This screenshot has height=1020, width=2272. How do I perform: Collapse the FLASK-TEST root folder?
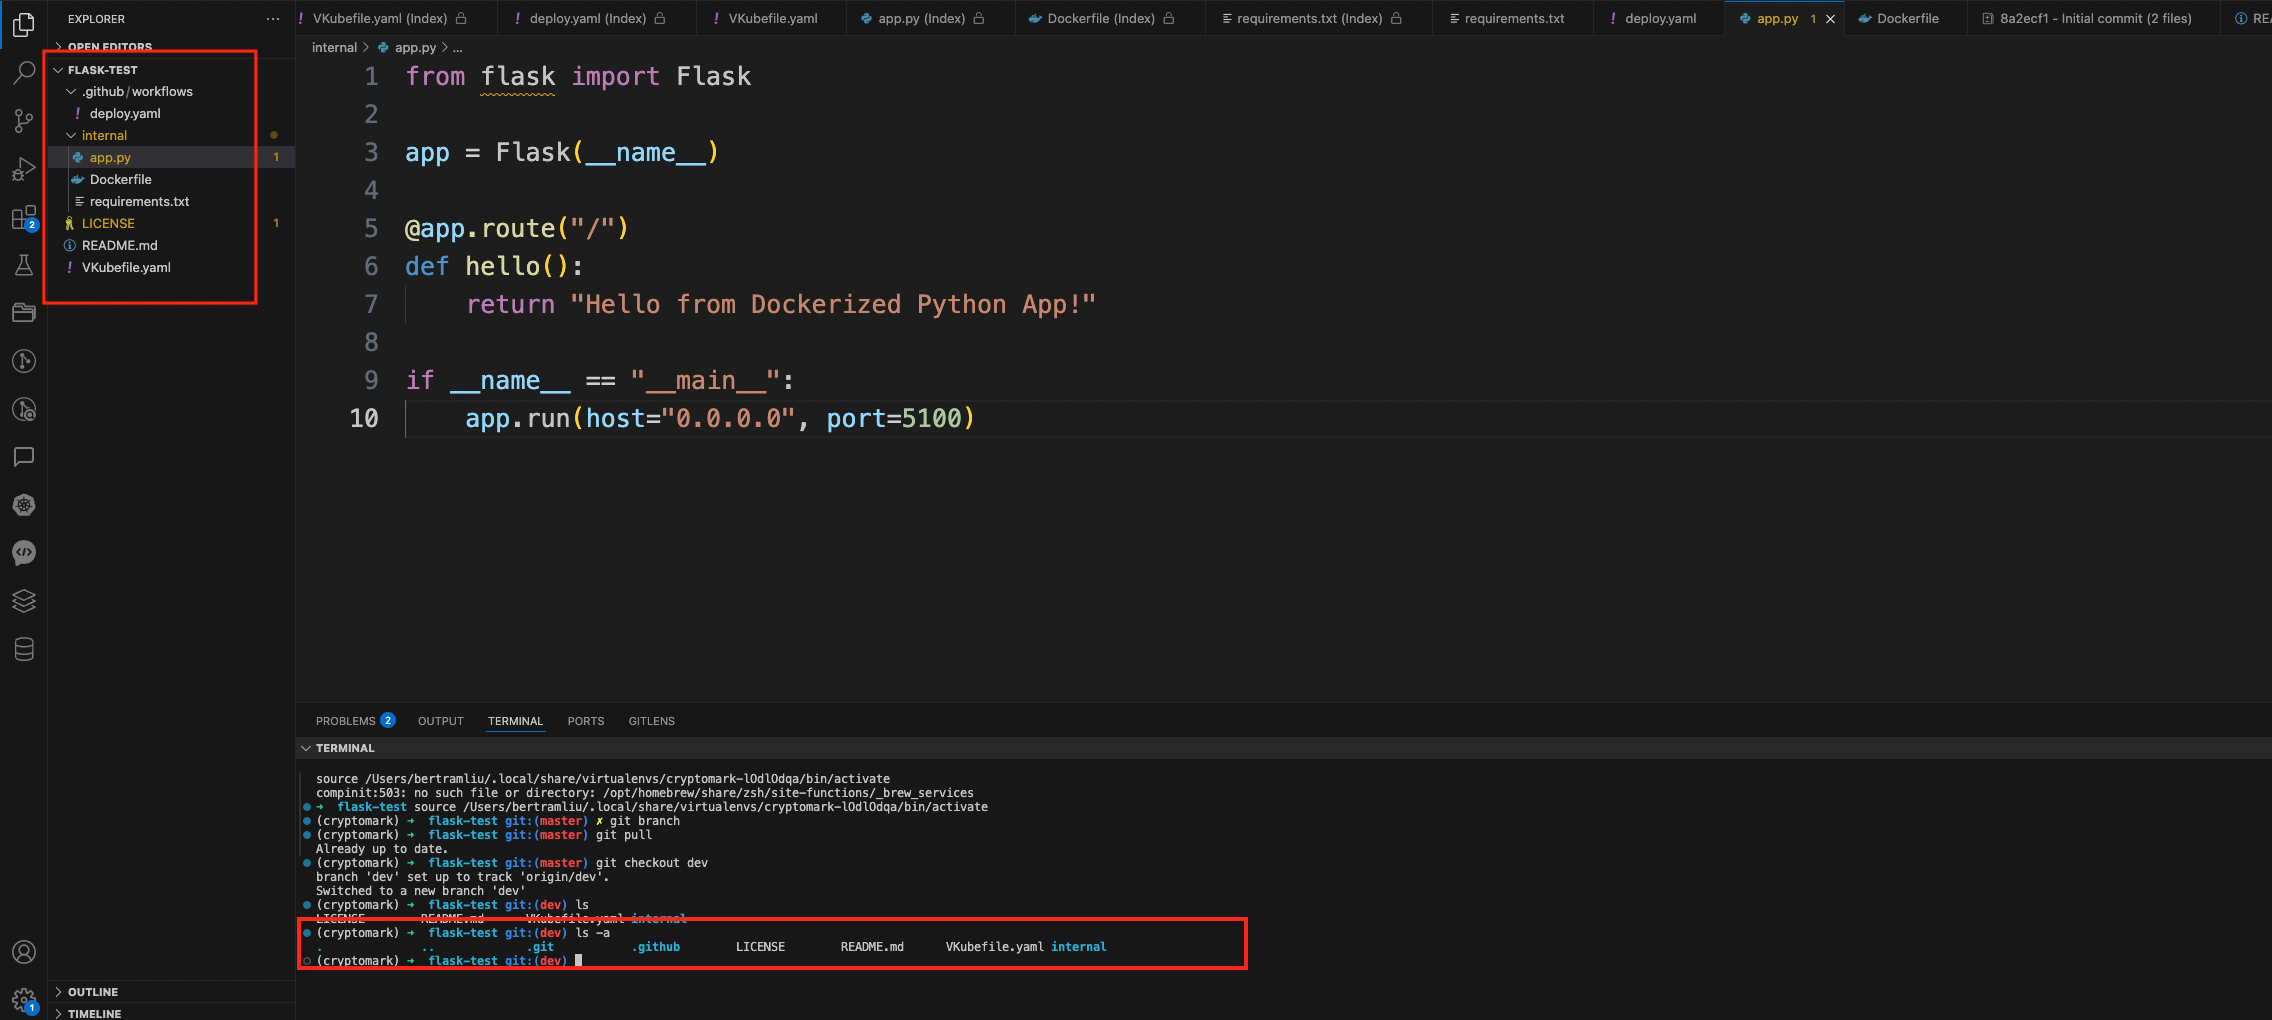click(x=58, y=70)
